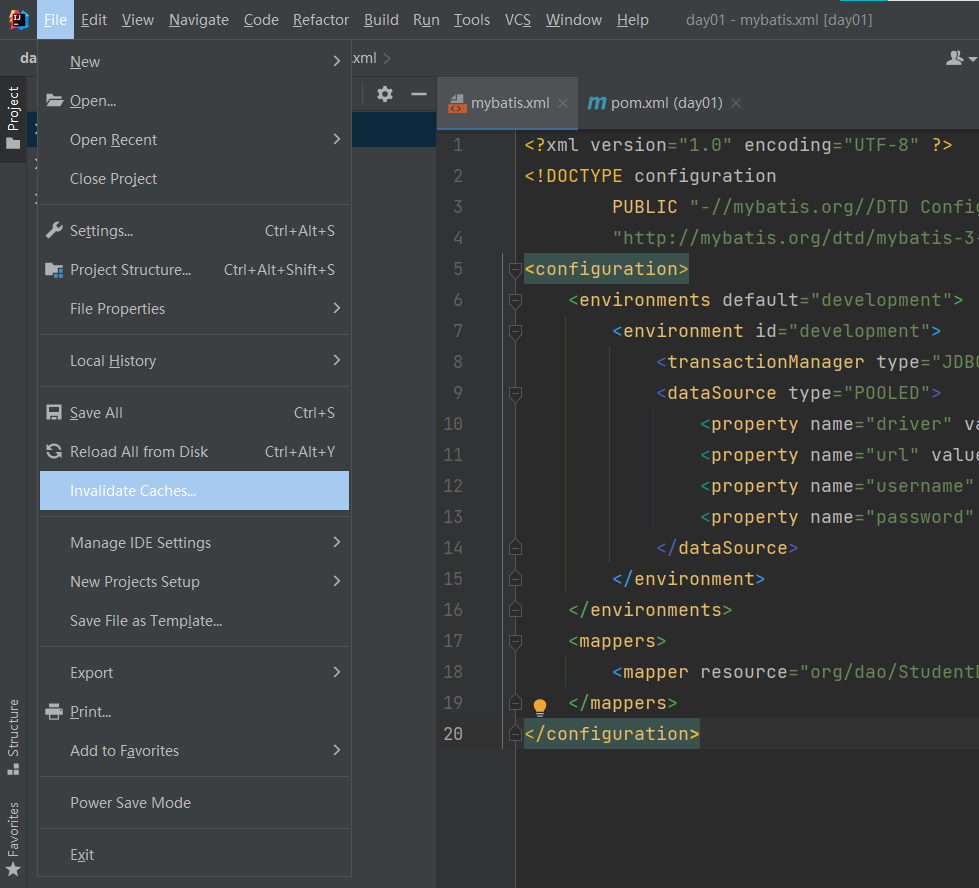979x888 pixels.
Task: Open the Navigate menu
Action: tap(199, 20)
